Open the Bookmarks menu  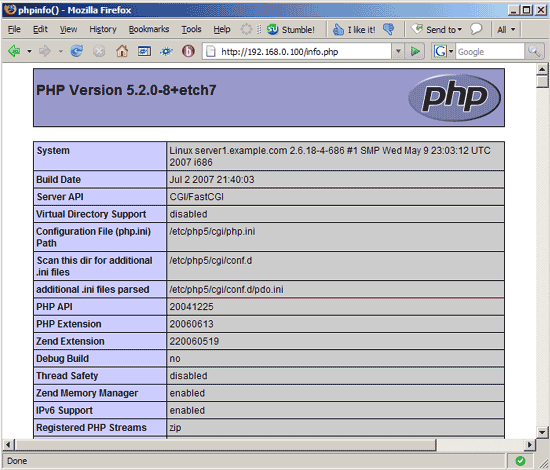pyautogui.click(x=149, y=29)
